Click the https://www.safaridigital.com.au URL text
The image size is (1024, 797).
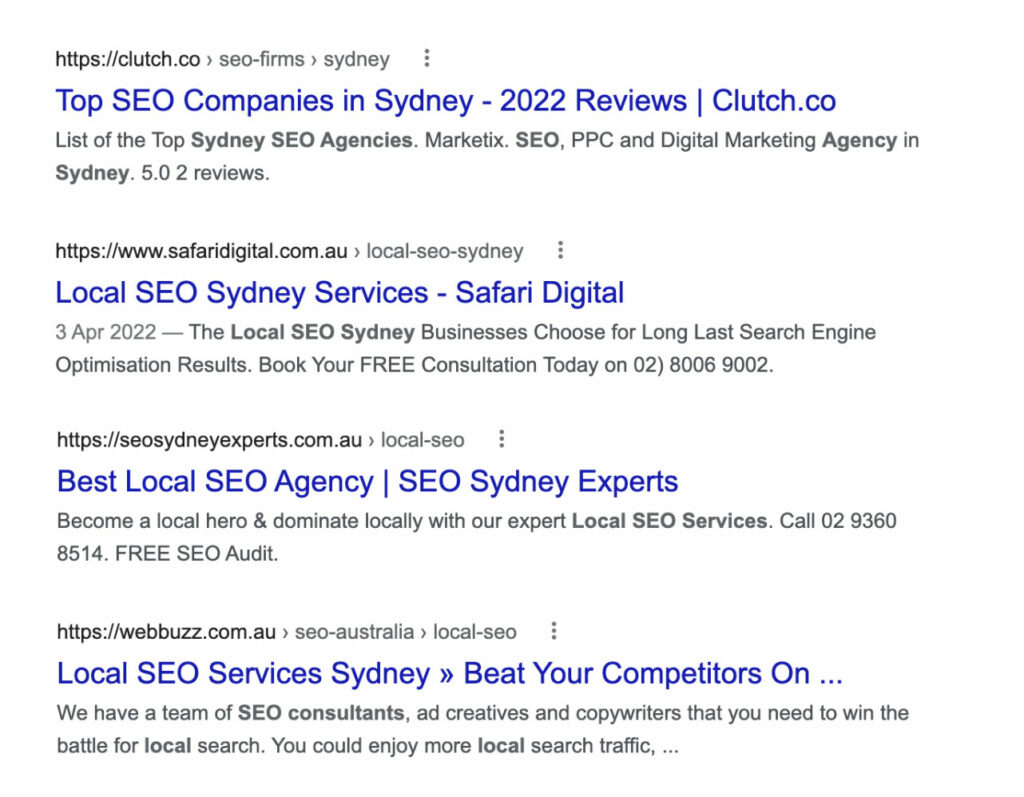[x=201, y=251]
